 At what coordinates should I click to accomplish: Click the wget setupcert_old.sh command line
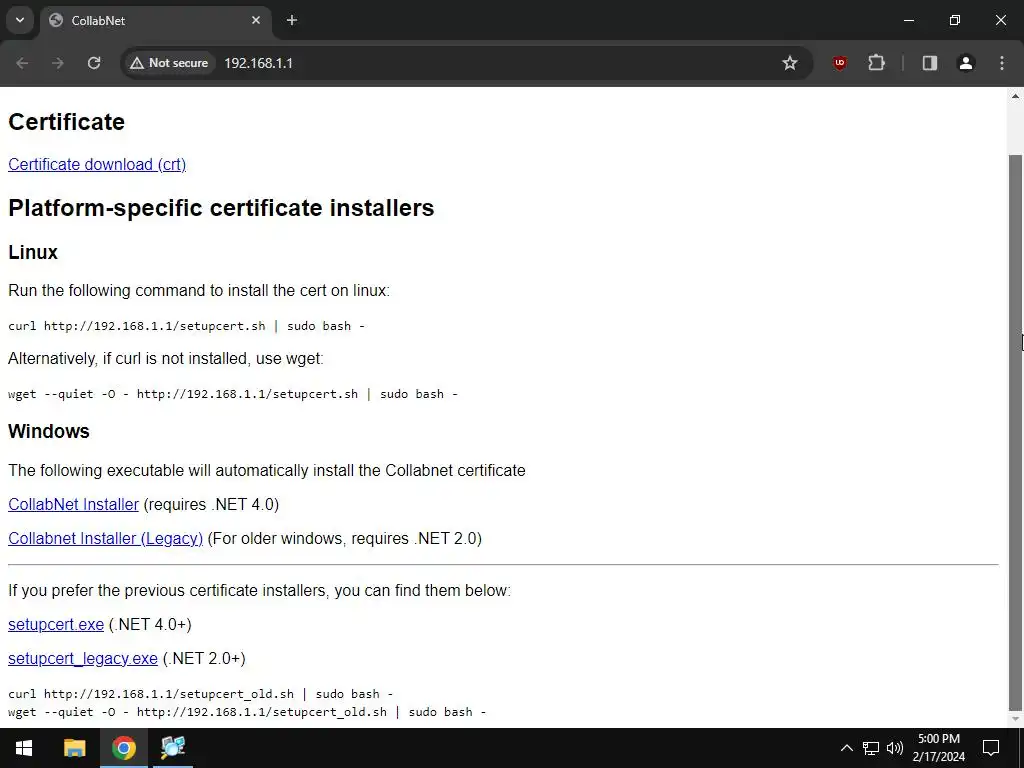tap(247, 712)
